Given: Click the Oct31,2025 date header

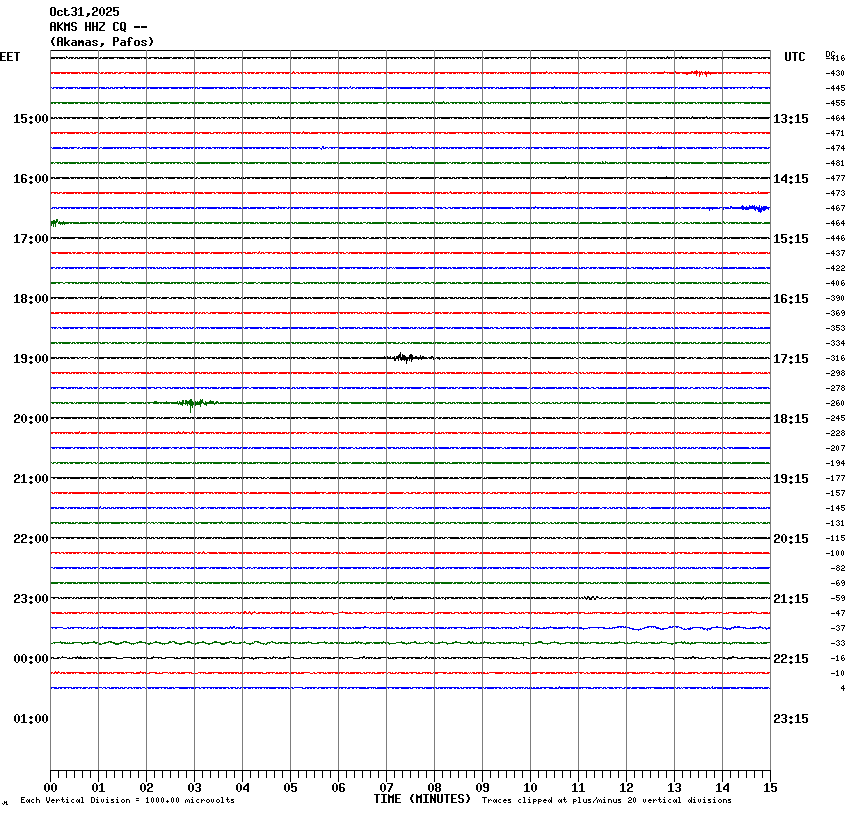Looking at the screenshot, I should pos(84,12).
